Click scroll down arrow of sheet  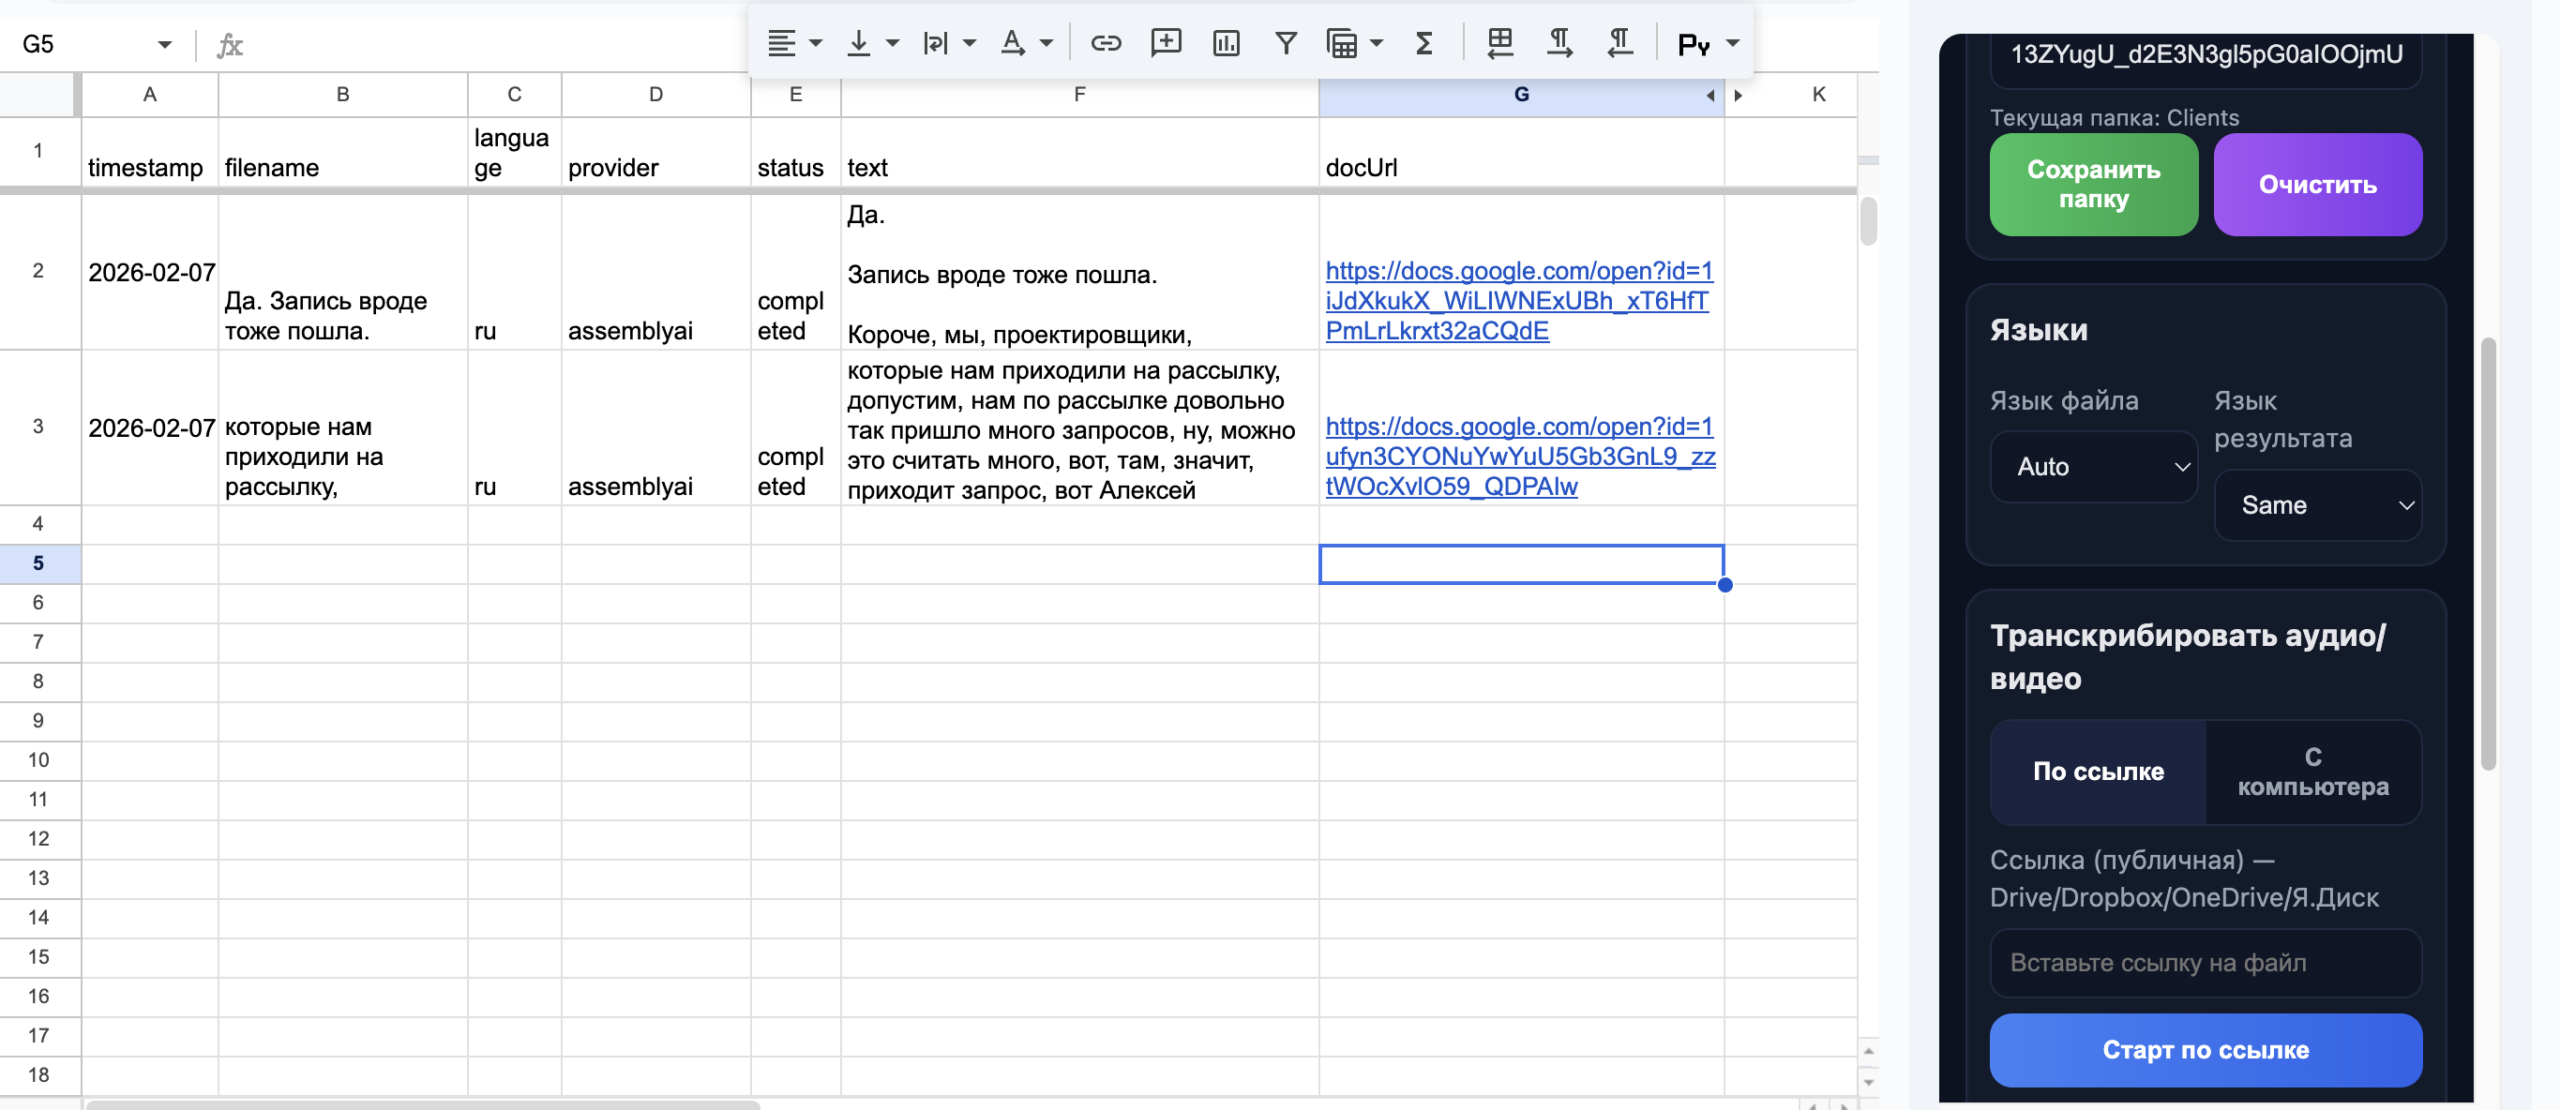point(1868,1083)
